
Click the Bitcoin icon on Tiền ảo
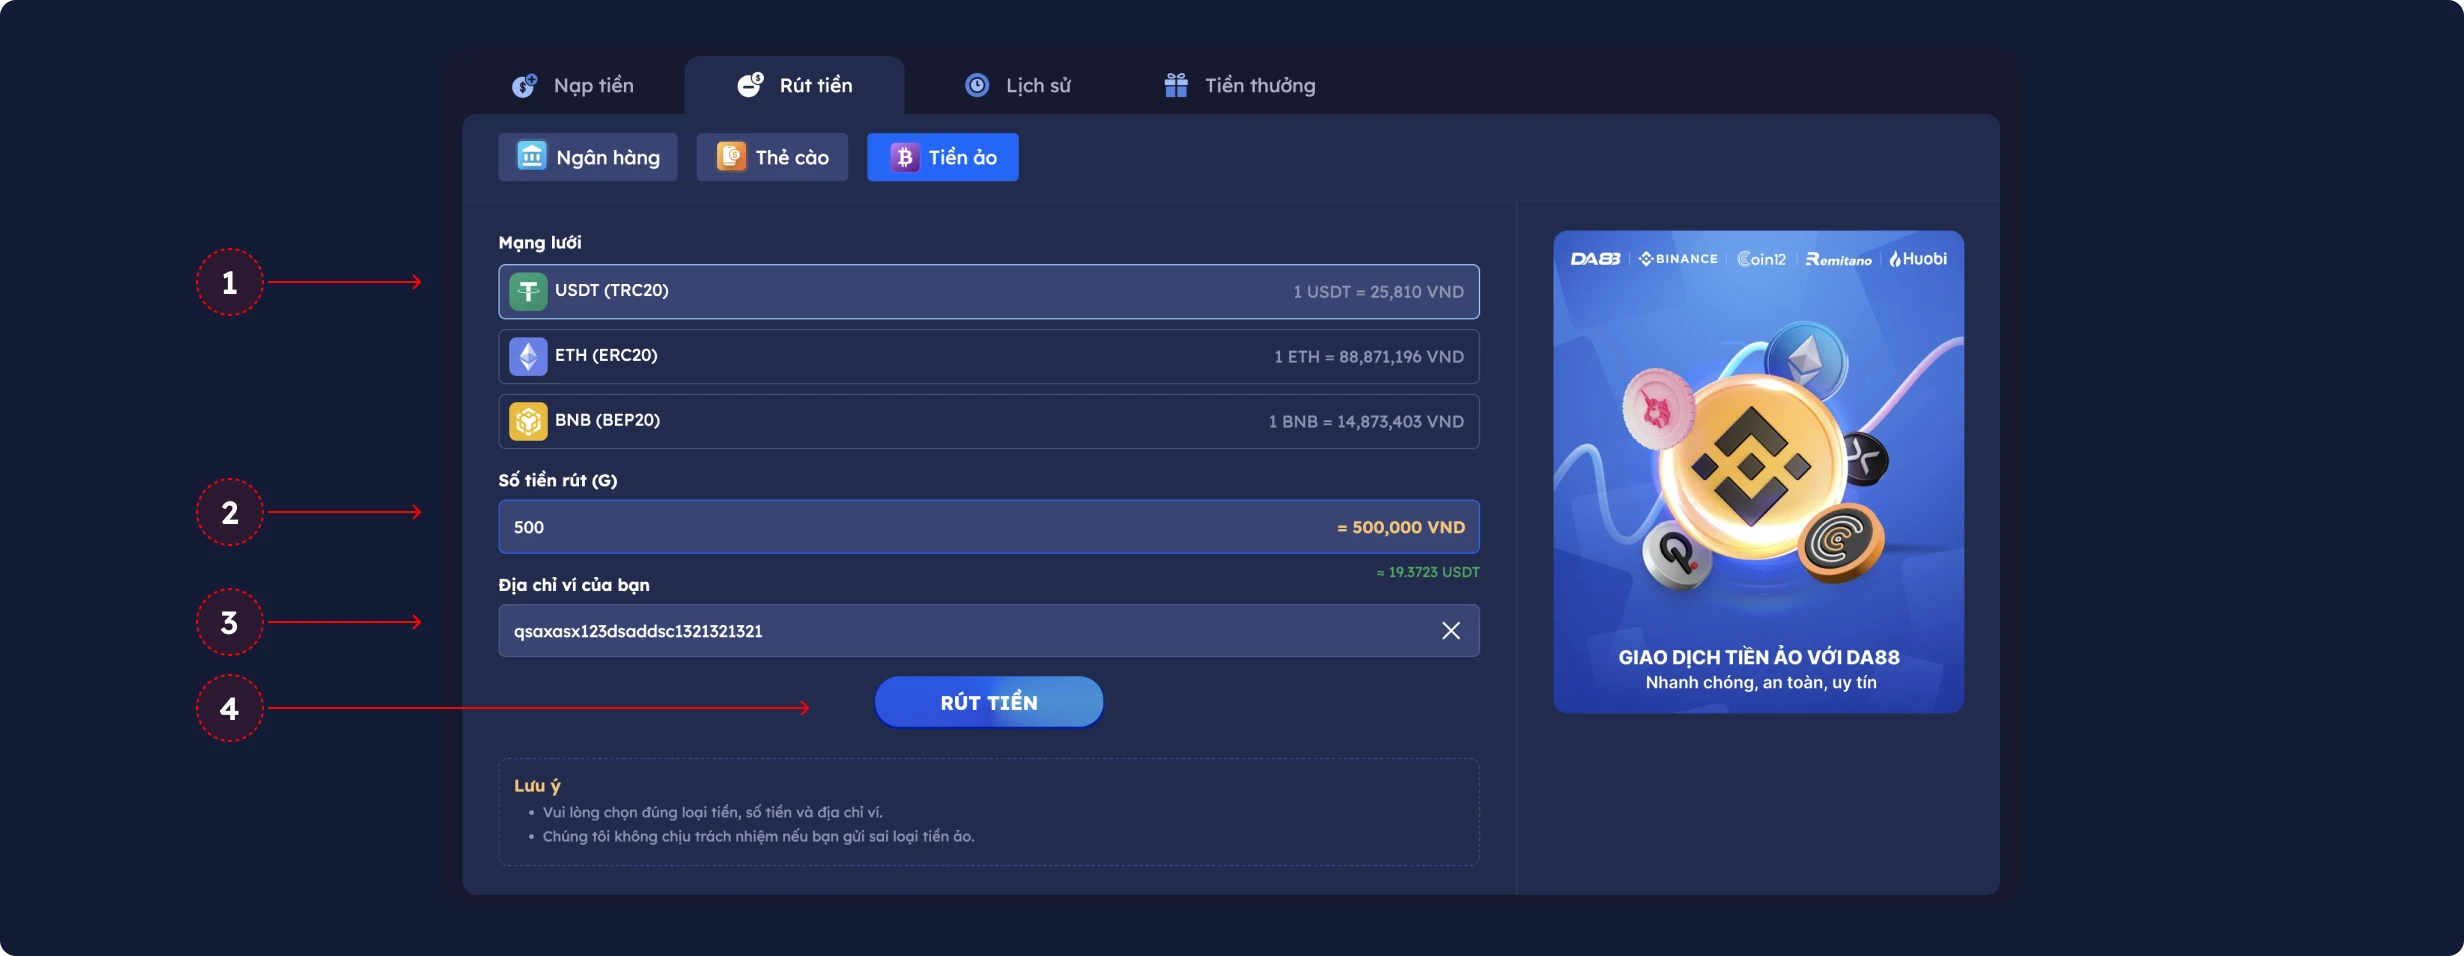904,157
